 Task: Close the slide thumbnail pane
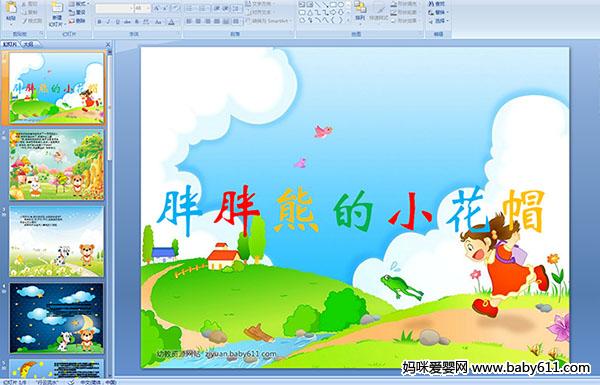point(108,44)
